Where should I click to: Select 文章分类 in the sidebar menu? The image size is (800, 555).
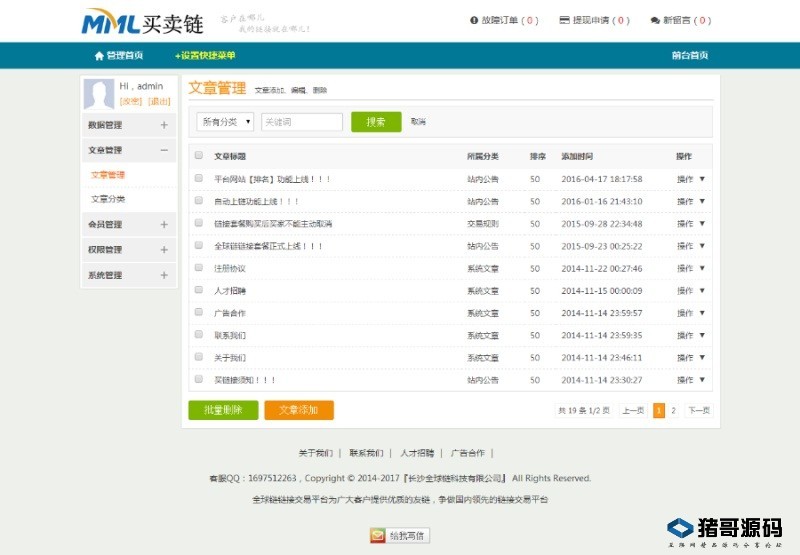pyautogui.click(x=108, y=199)
